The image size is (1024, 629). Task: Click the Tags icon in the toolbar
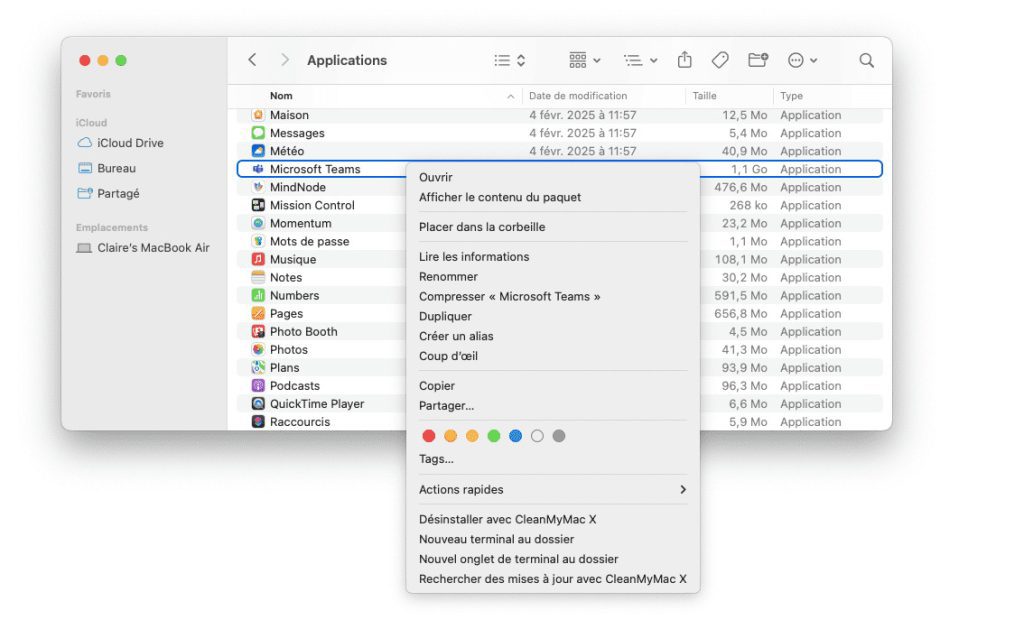point(720,59)
